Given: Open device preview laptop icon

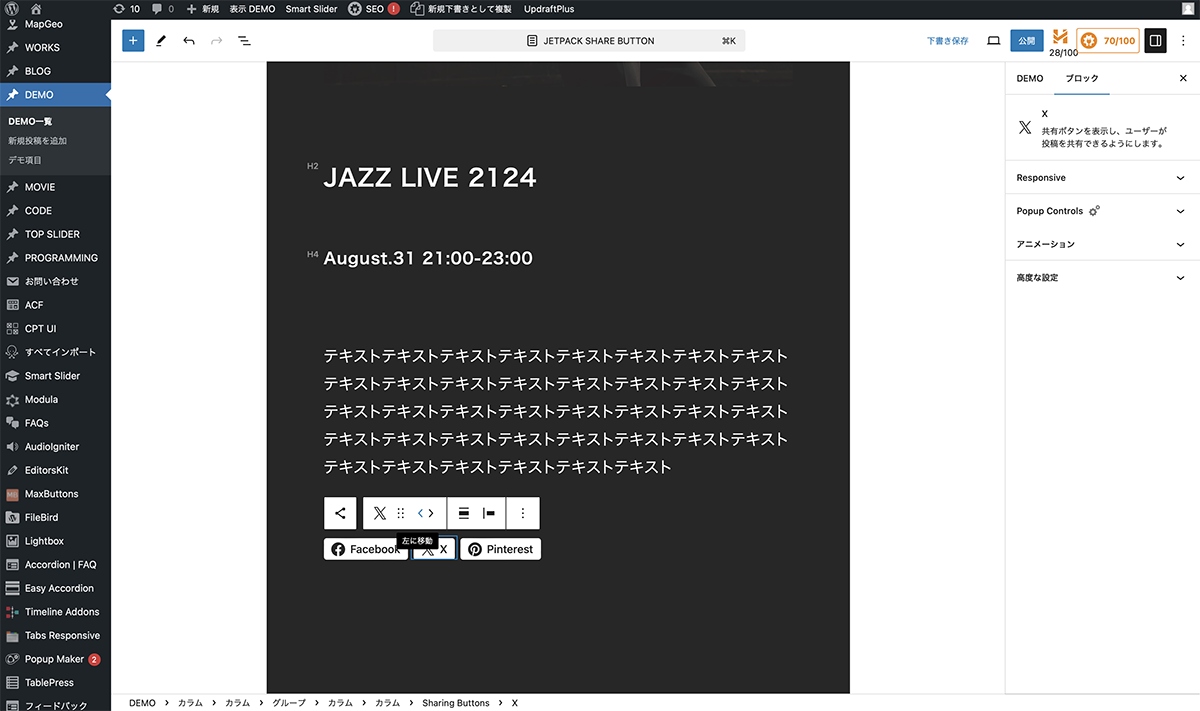Looking at the screenshot, I should [x=993, y=41].
